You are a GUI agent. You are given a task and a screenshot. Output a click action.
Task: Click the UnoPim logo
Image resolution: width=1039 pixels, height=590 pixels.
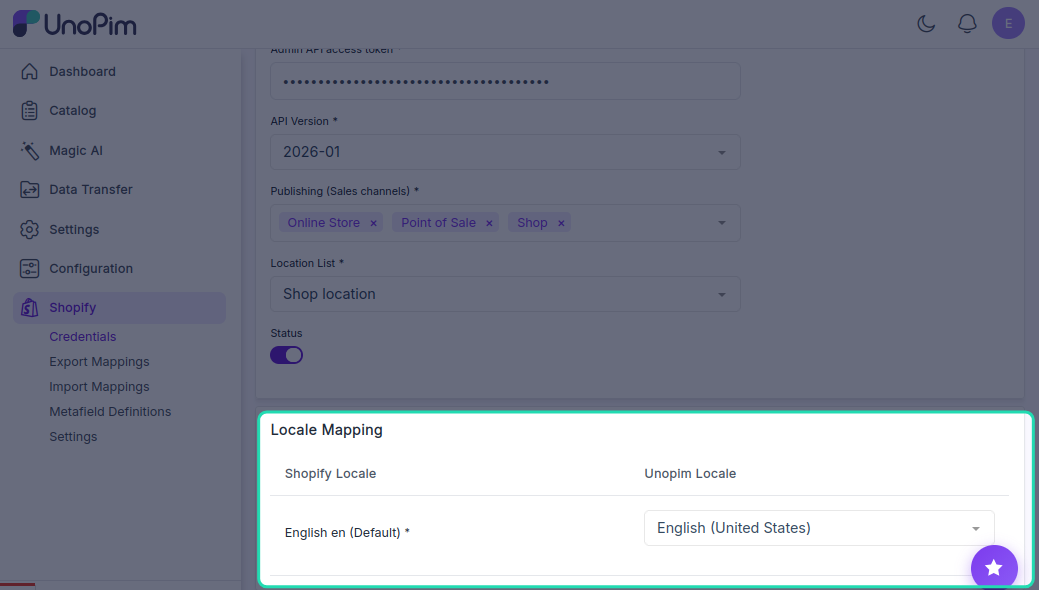(75, 24)
